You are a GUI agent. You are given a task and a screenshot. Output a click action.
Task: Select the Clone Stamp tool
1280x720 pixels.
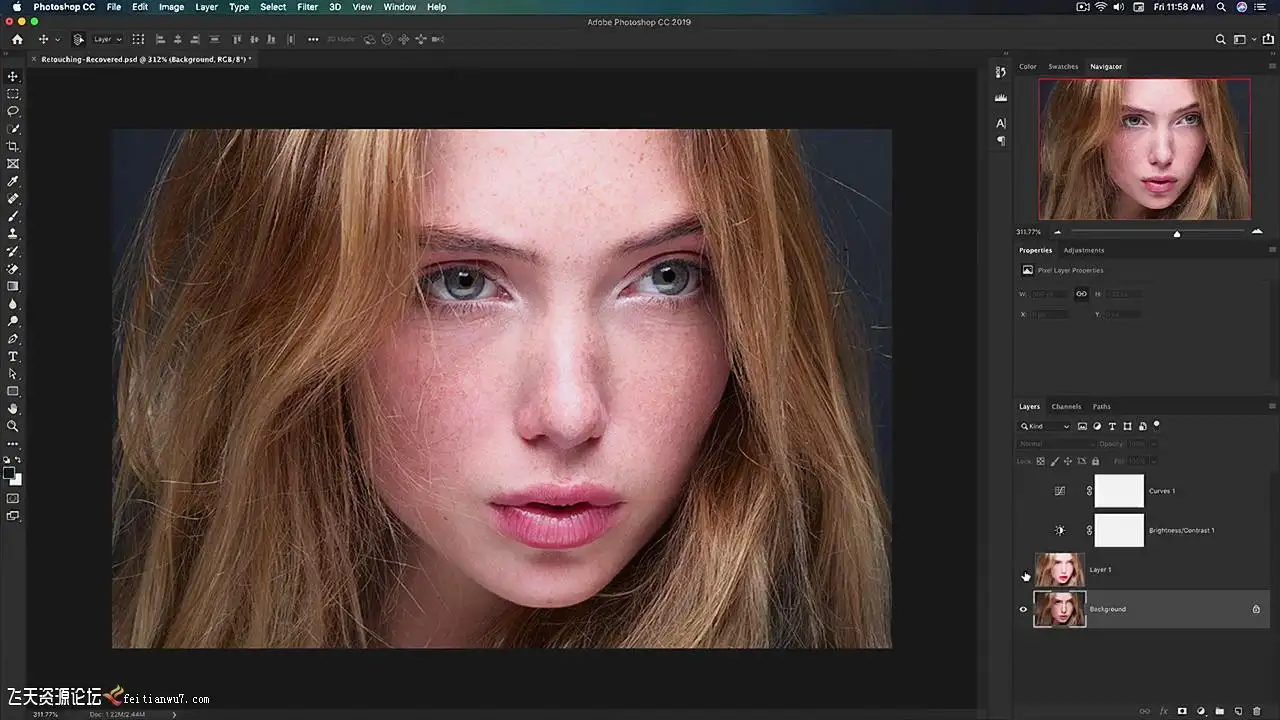(x=13, y=234)
